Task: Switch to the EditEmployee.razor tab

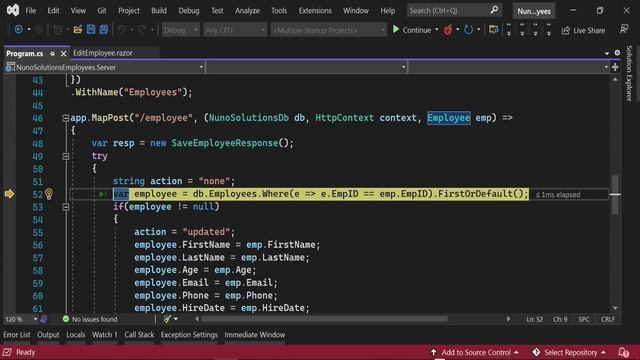Action: click(103, 53)
